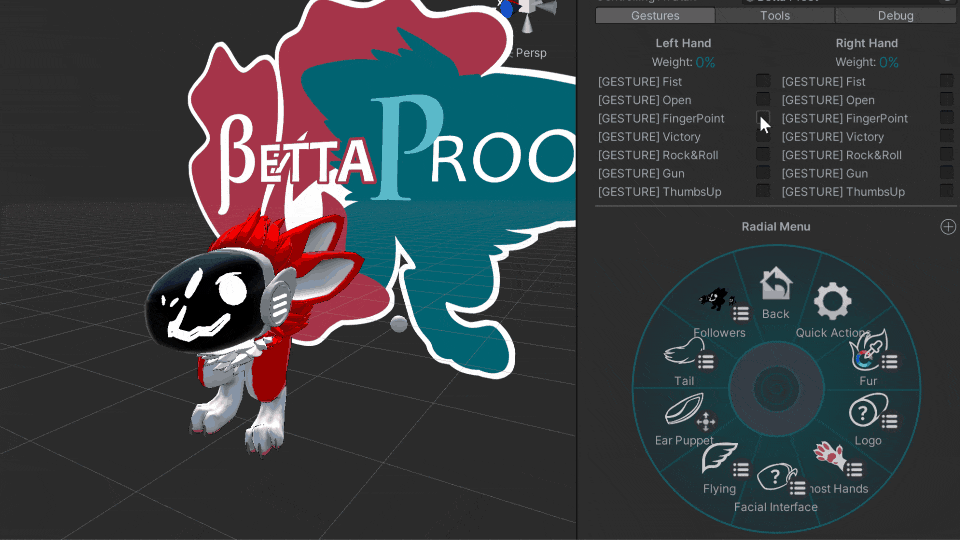
Task: Toggle Left Hand Victory gesture checkbox
Action: click(763, 136)
